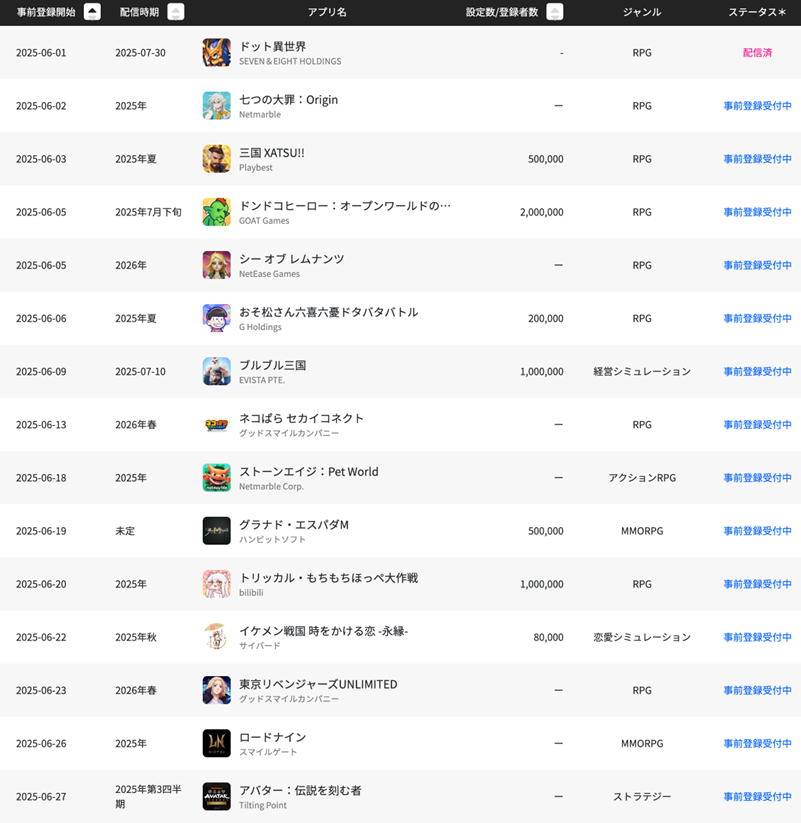
Task: Click the 配信済 status for ドット異世界
Action: 757,52
